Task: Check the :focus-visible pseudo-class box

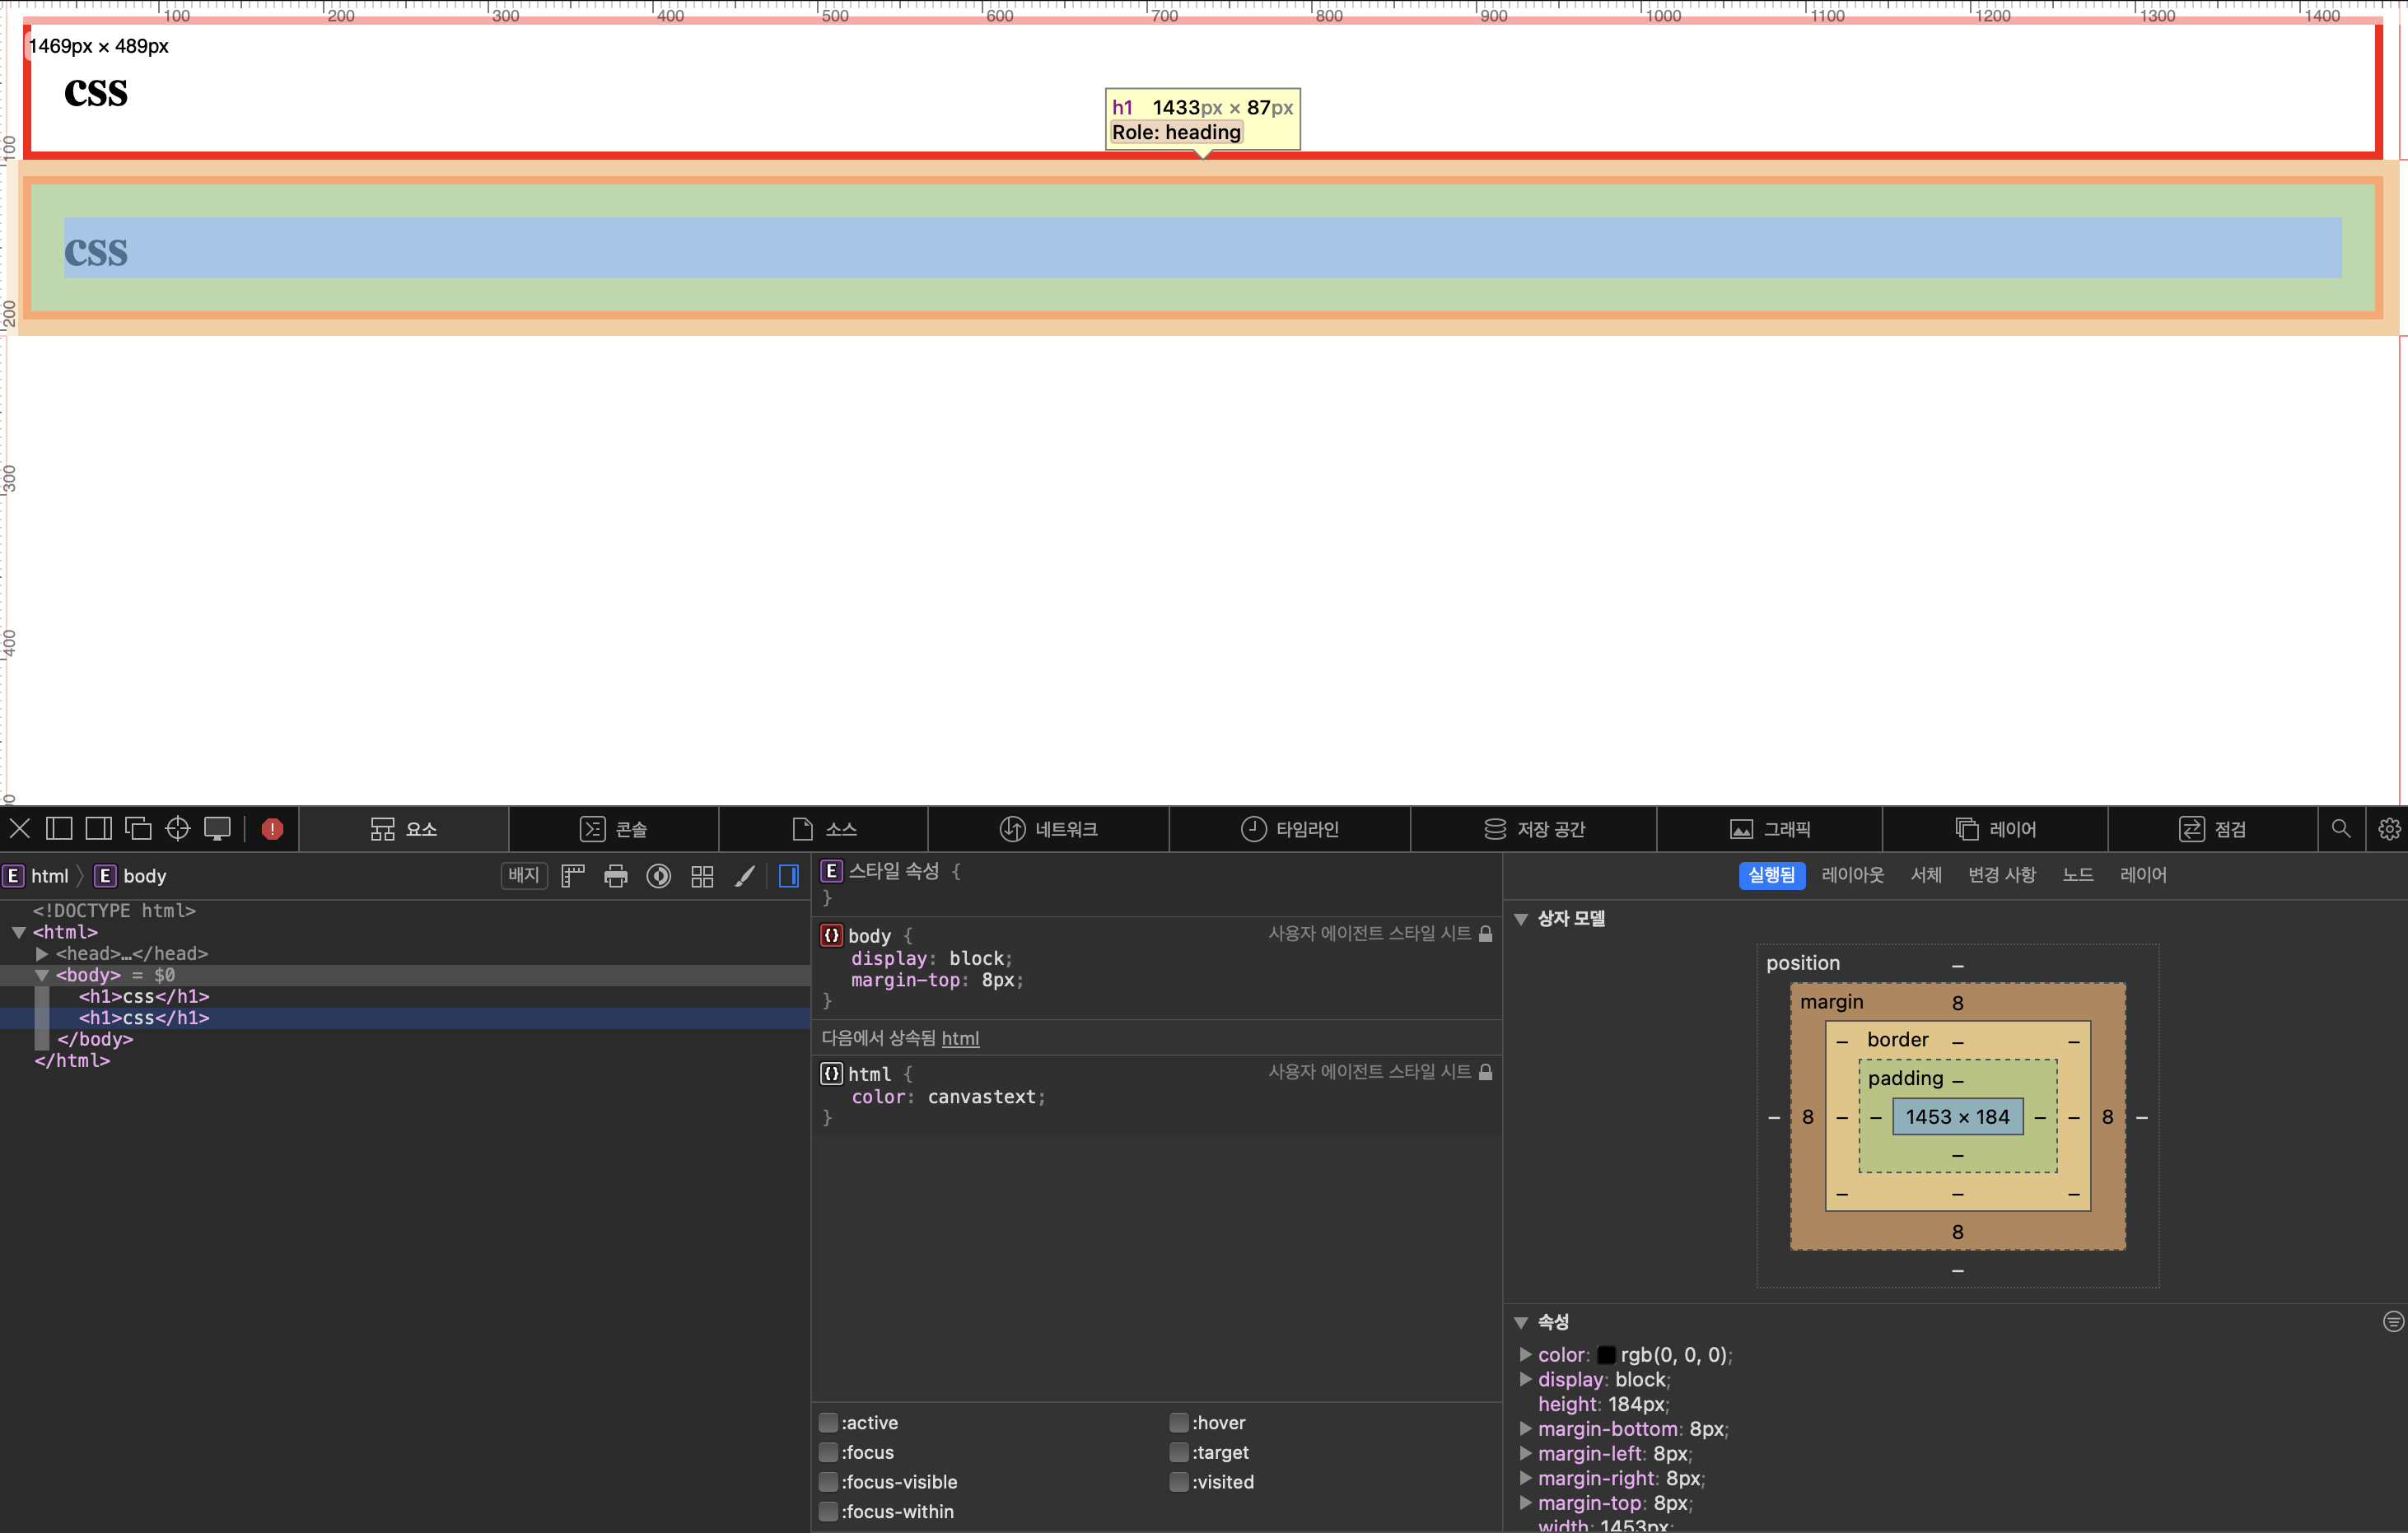Action: (828, 1481)
